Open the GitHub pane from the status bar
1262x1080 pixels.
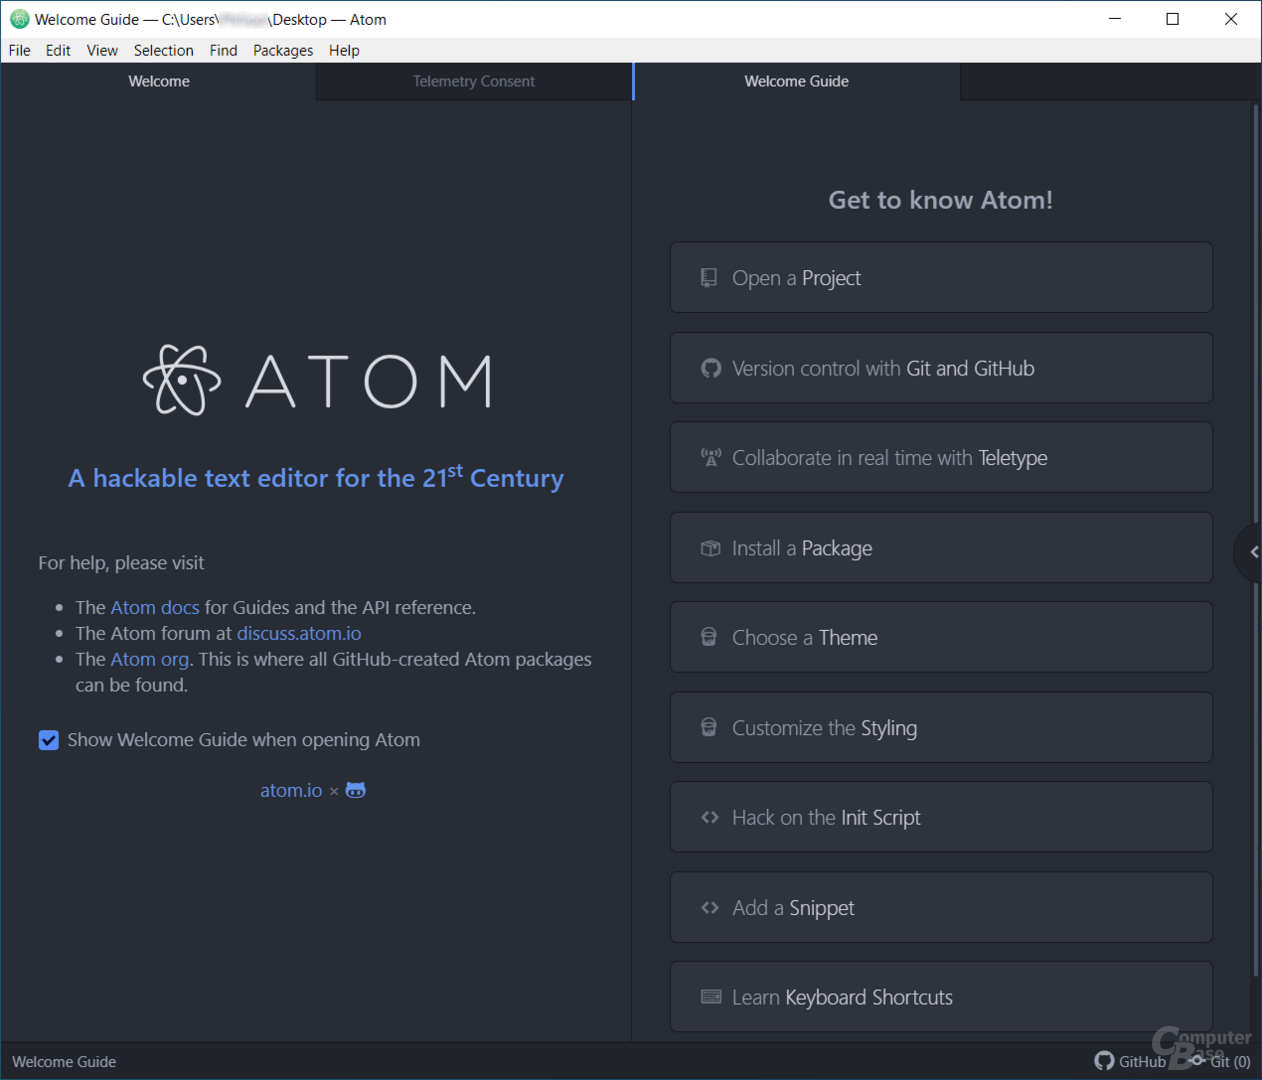[1131, 1061]
